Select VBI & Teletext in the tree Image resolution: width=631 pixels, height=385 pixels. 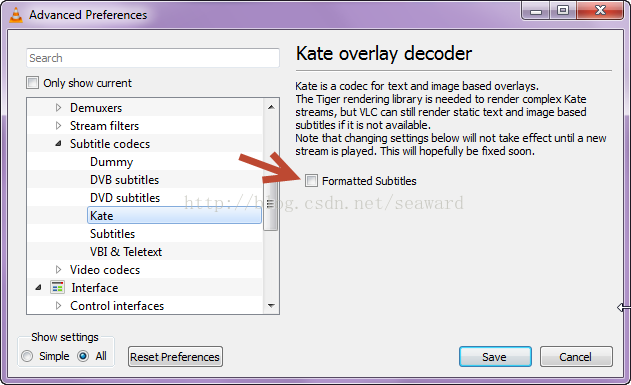point(126,252)
